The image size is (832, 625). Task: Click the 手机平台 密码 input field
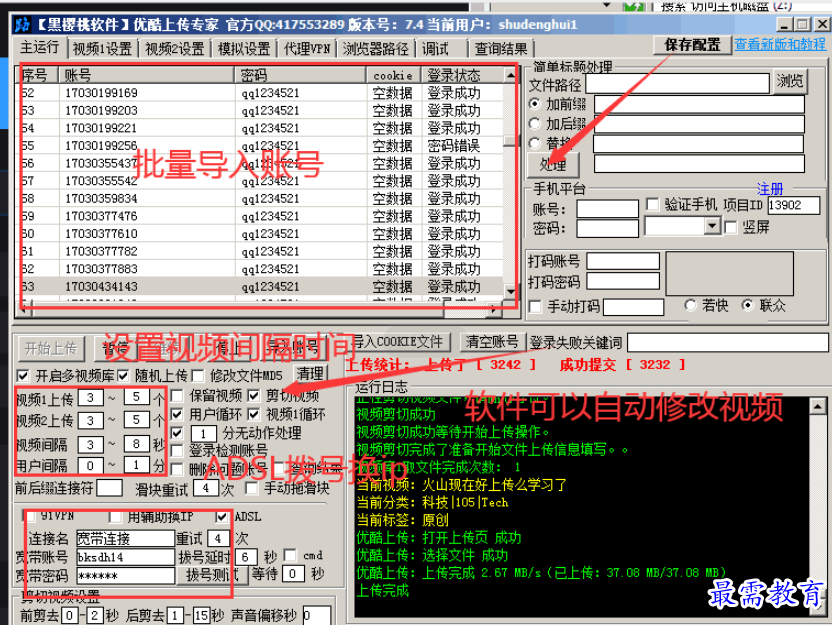(x=608, y=229)
